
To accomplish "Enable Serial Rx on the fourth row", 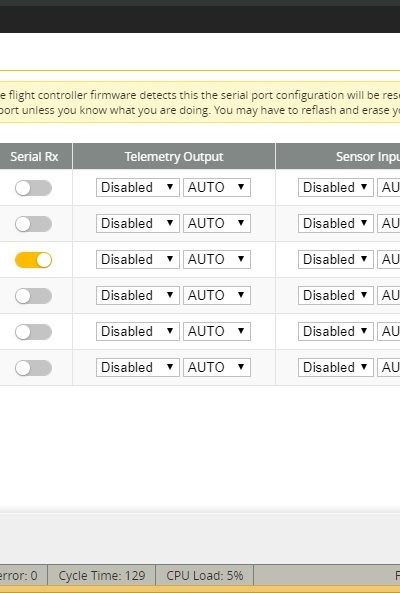I will pos(33,296).
